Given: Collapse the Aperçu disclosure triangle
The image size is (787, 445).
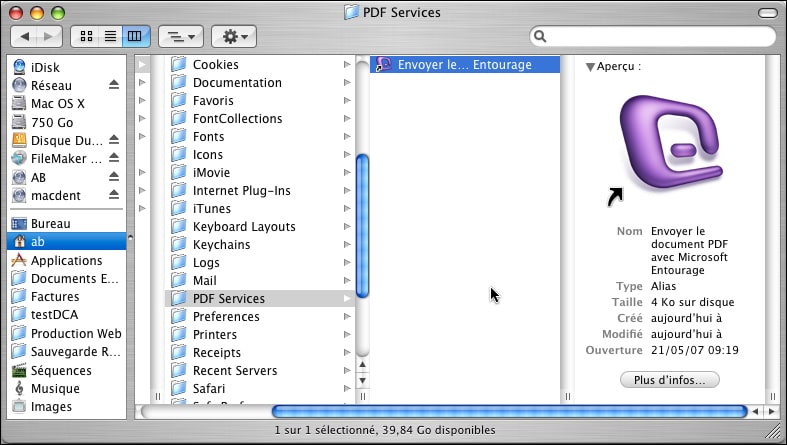Looking at the screenshot, I should 590,67.
